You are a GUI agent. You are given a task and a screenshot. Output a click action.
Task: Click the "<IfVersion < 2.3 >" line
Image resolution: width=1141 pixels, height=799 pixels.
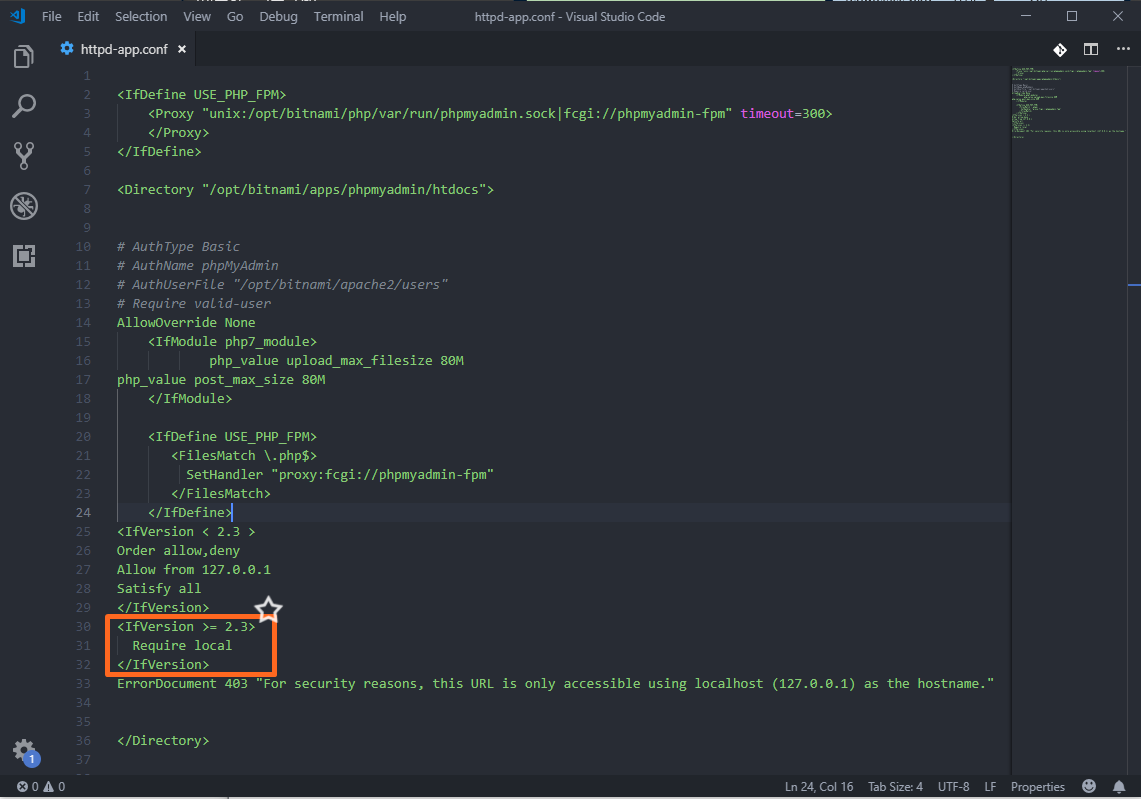click(186, 532)
